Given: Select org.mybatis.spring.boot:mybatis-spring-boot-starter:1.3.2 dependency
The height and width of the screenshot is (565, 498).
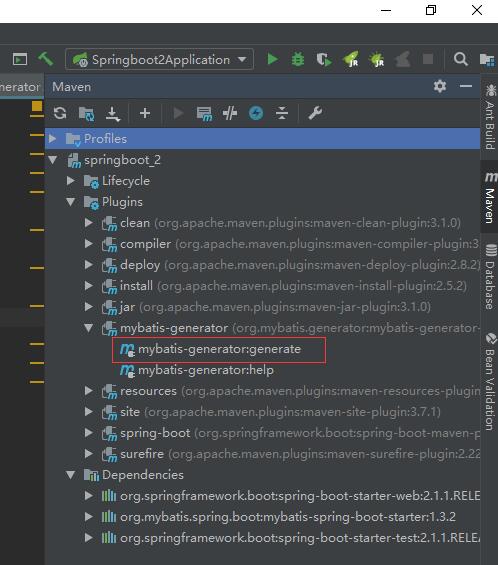Looking at the screenshot, I should coord(288,517).
